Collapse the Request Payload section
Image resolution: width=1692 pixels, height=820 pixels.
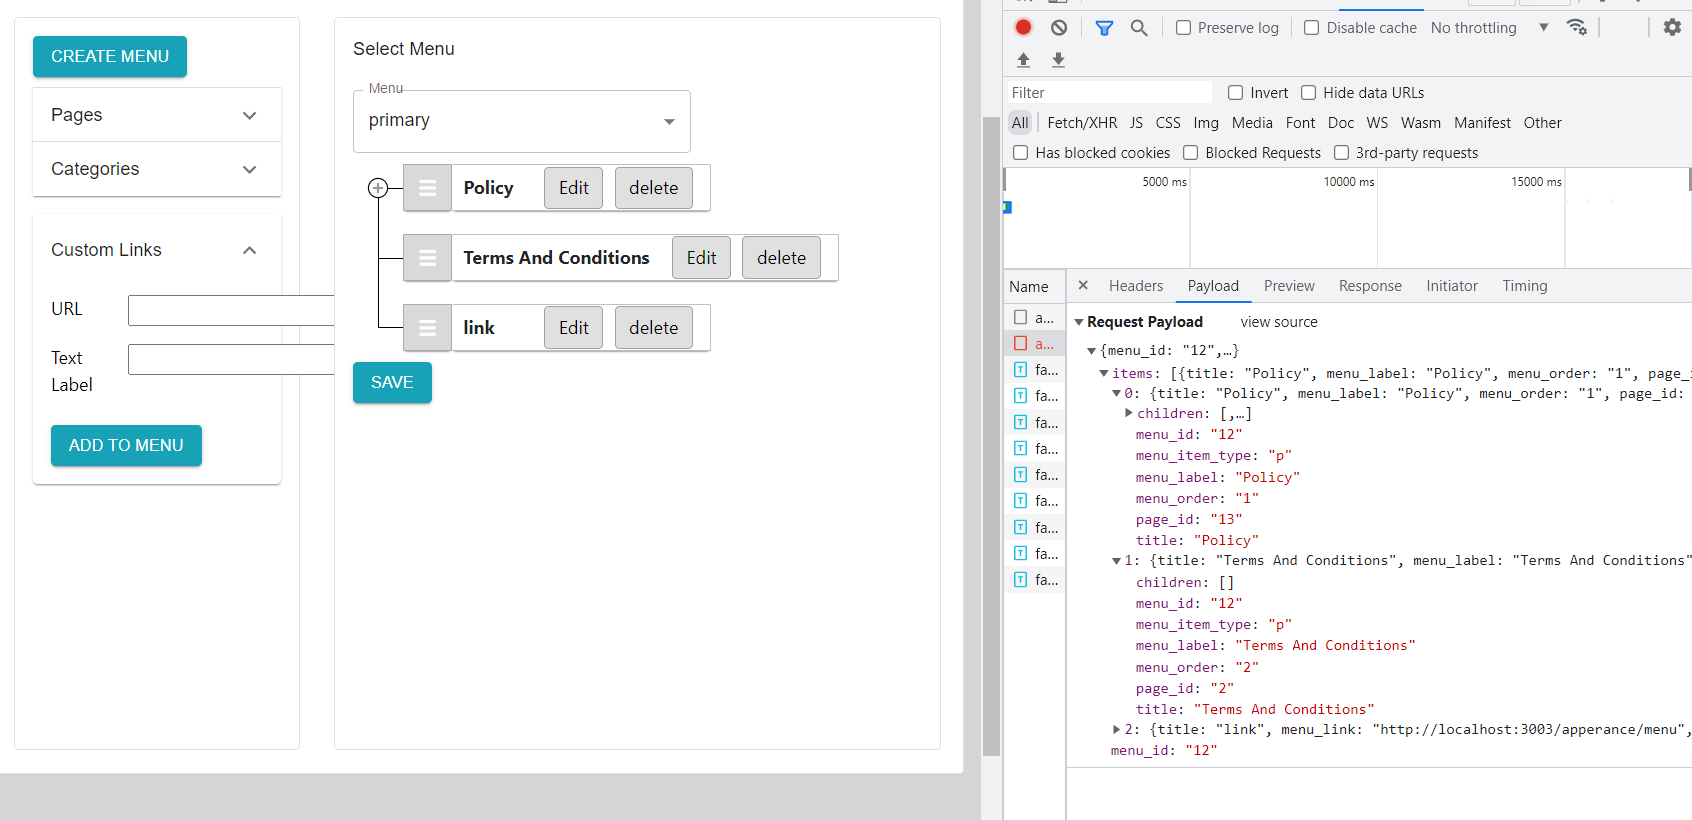(1079, 322)
